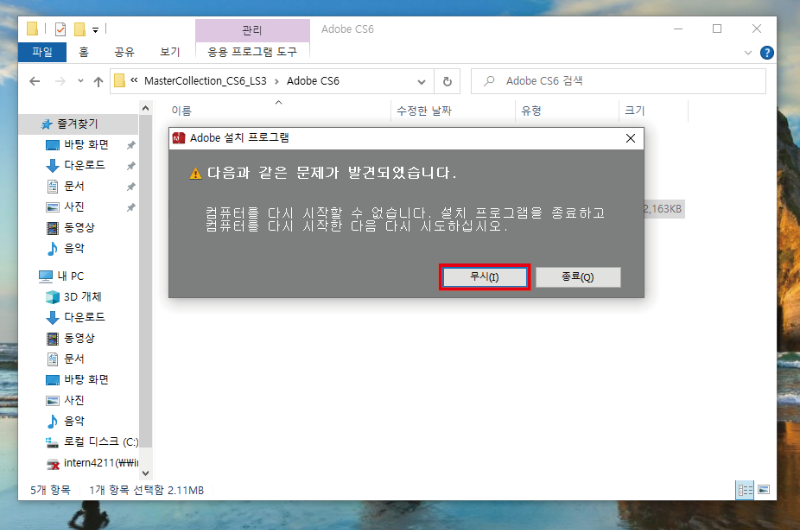Screen dimensions: 800x530
Task: Open 바탕 화면 under 내 PC
Action: coord(86,380)
